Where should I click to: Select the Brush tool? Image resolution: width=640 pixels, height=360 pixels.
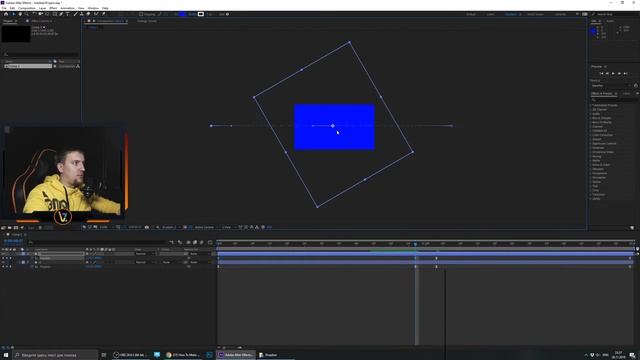75,14
